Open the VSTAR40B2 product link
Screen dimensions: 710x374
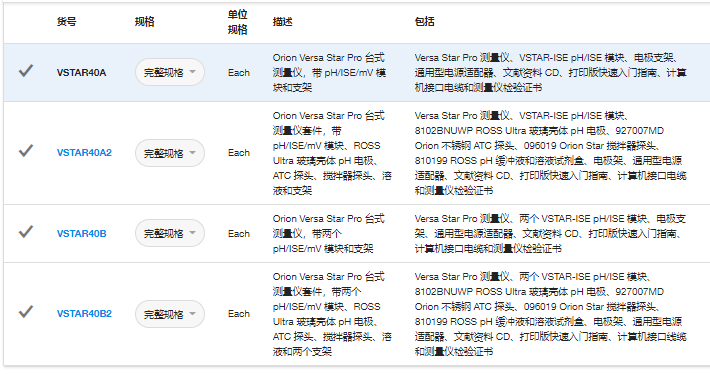pos(84,314)
